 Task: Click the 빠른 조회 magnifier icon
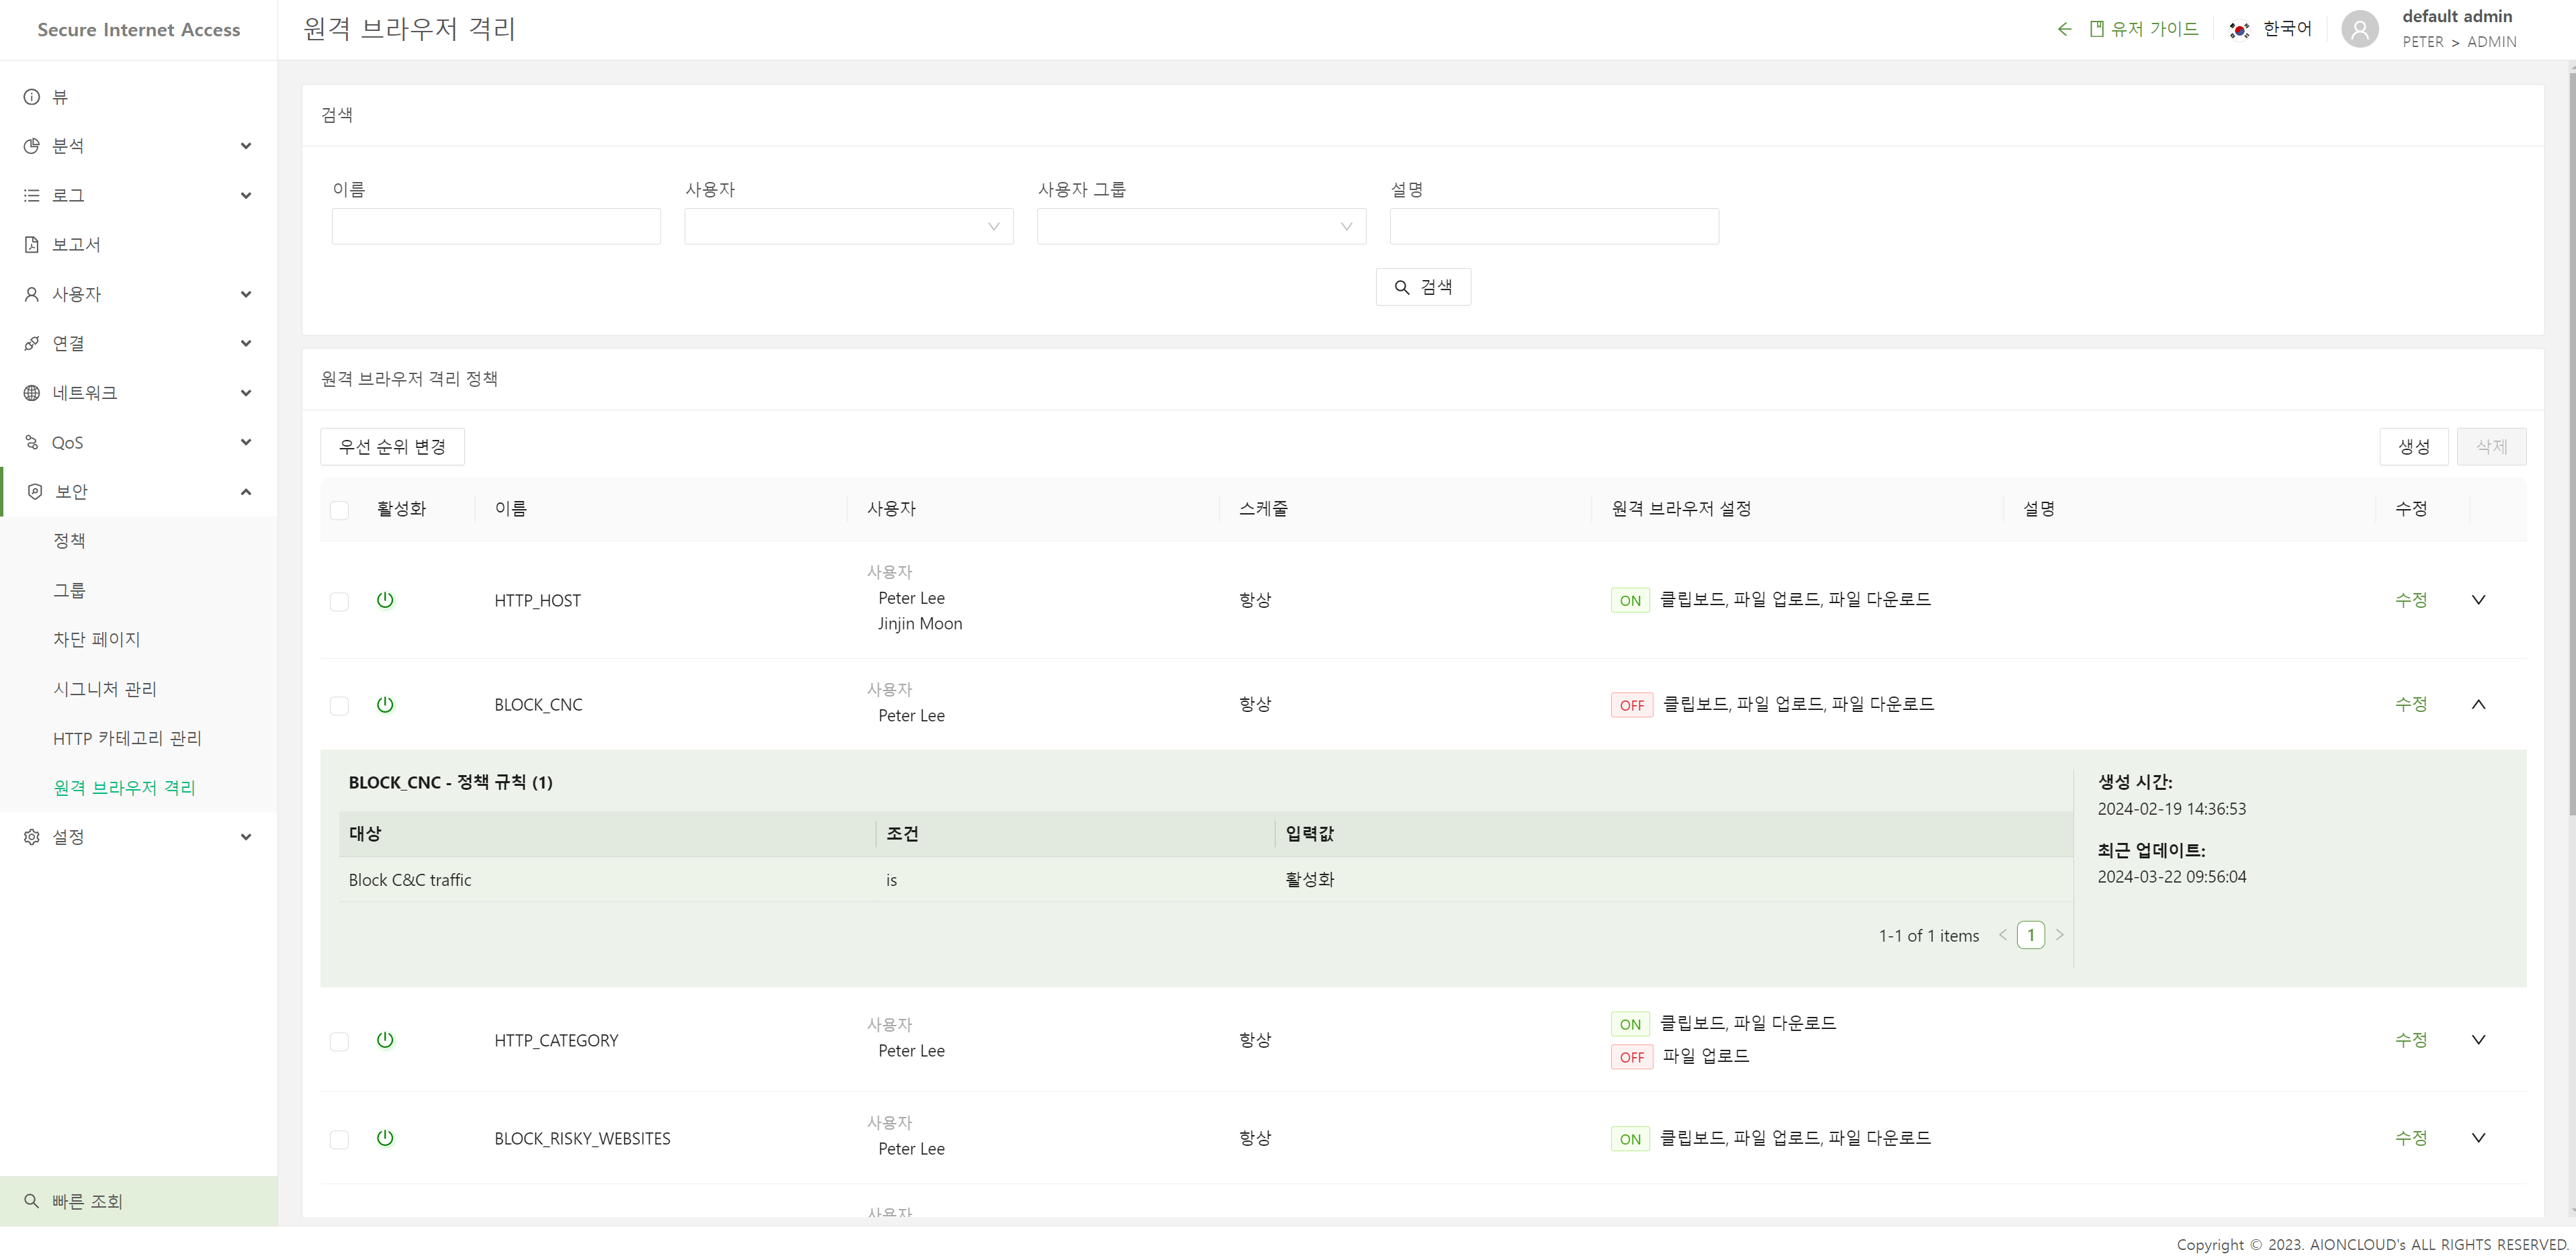coord(32,1201)
